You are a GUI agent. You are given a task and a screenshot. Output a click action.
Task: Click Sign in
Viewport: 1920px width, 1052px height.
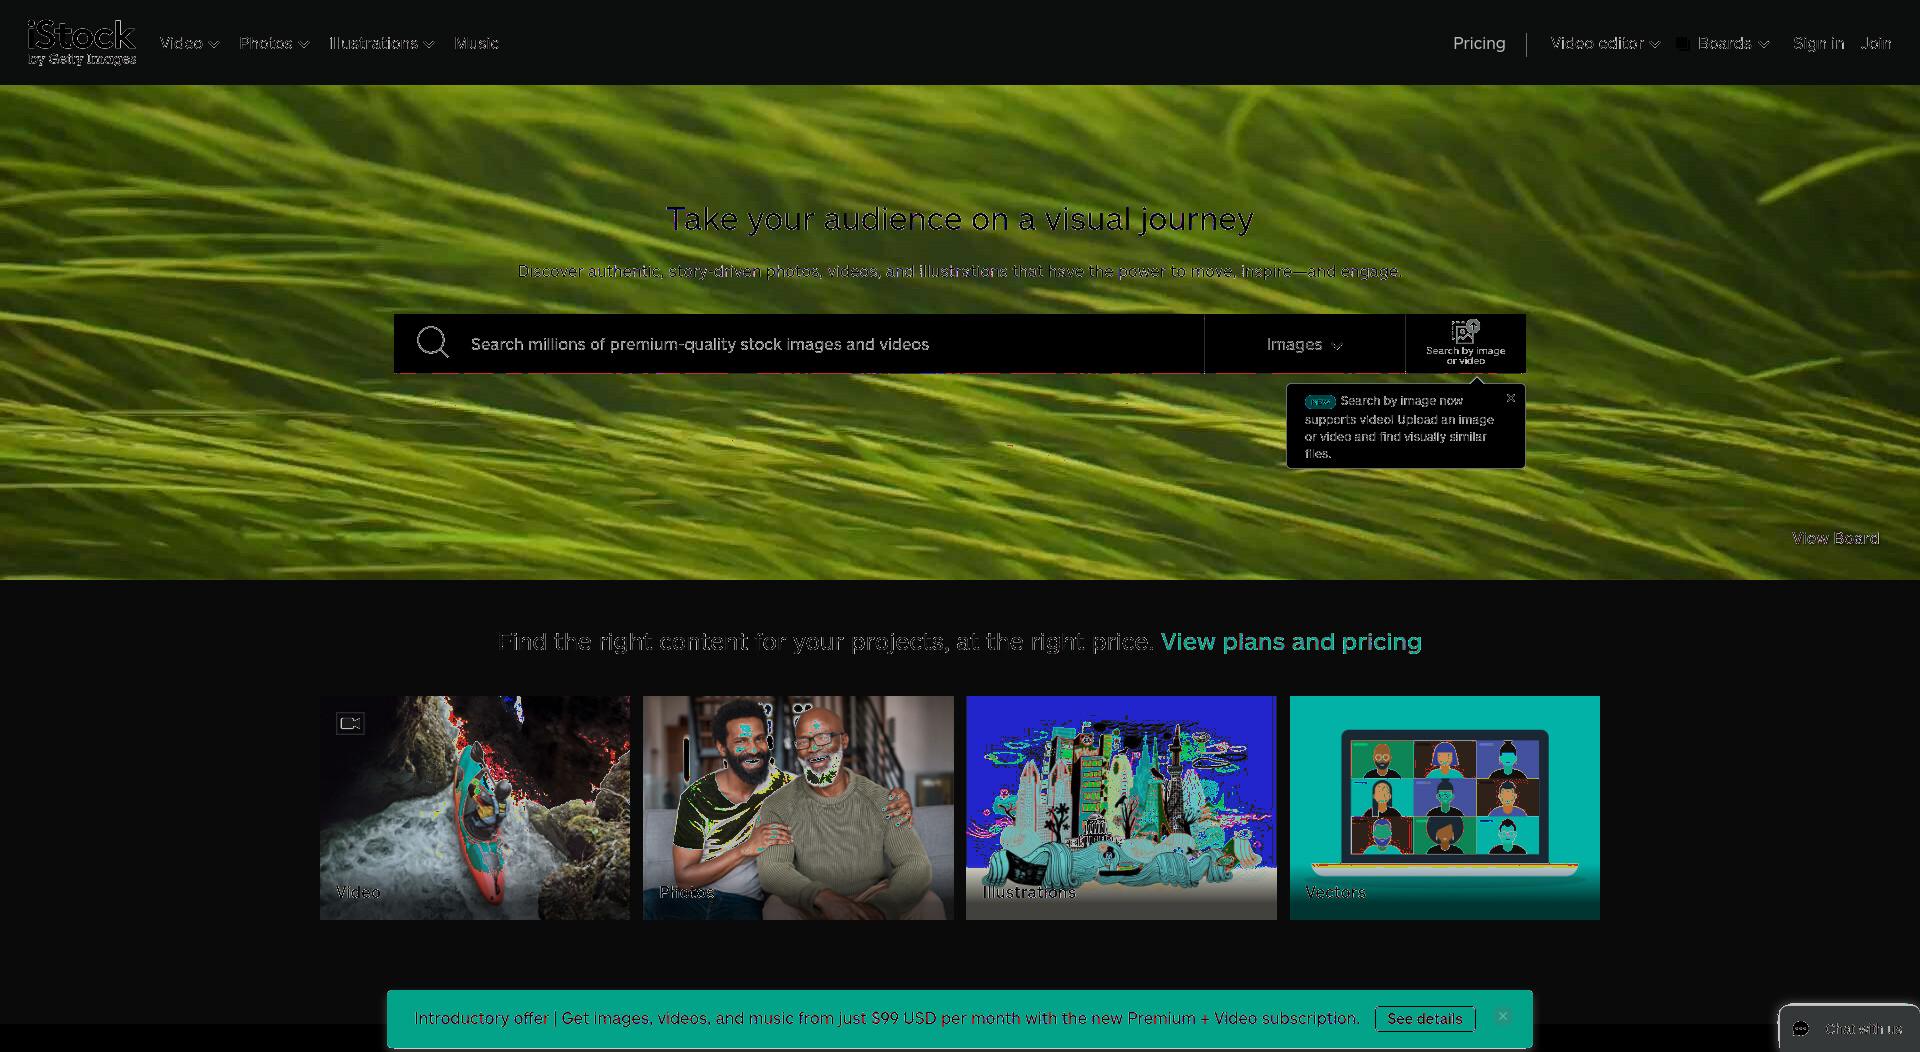point(1818,43)
